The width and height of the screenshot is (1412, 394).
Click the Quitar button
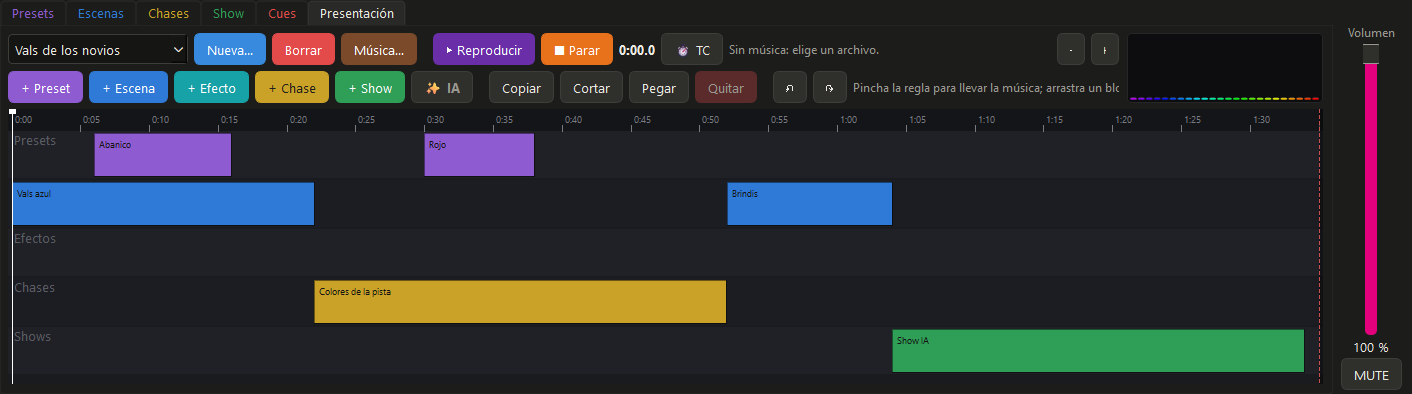(x=726, y=88)
